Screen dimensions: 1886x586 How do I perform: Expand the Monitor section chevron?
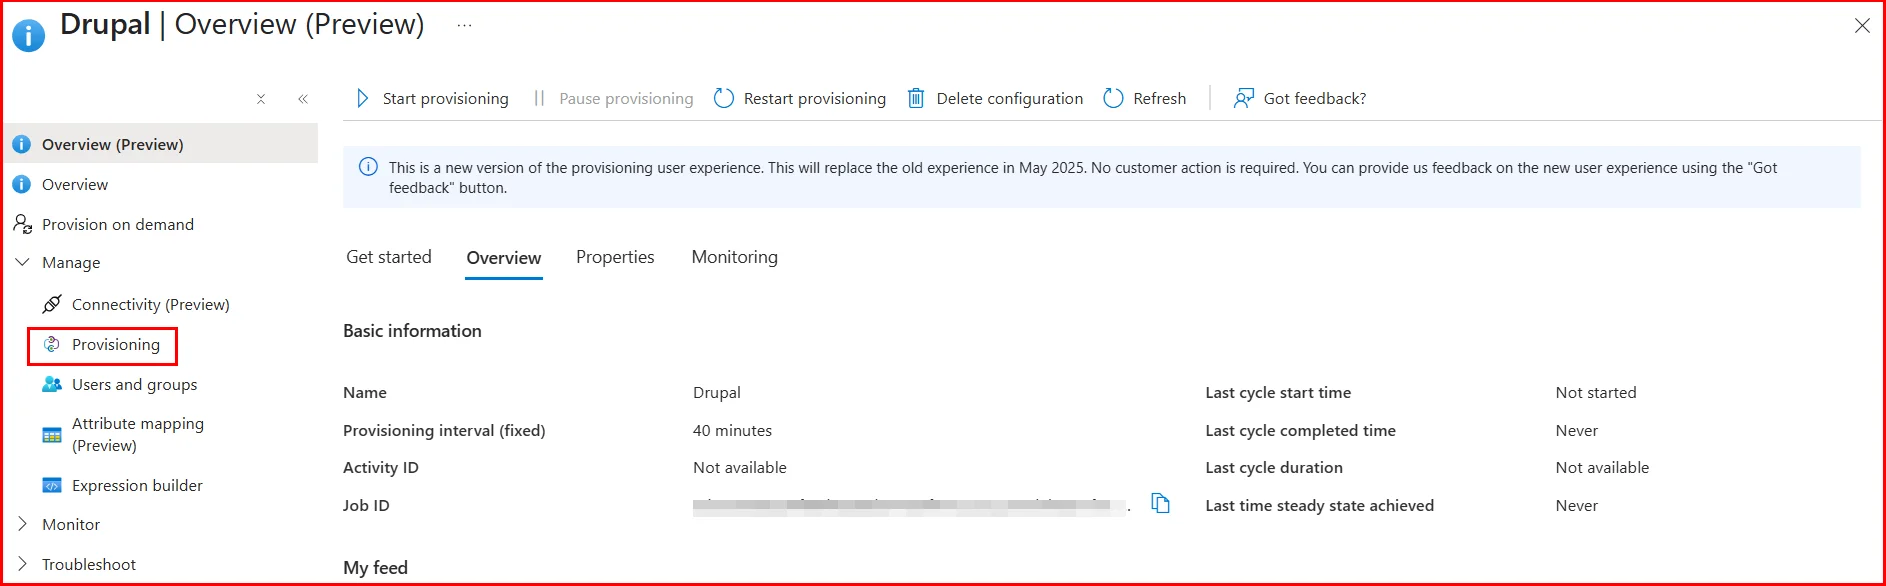tap(22, 524)
